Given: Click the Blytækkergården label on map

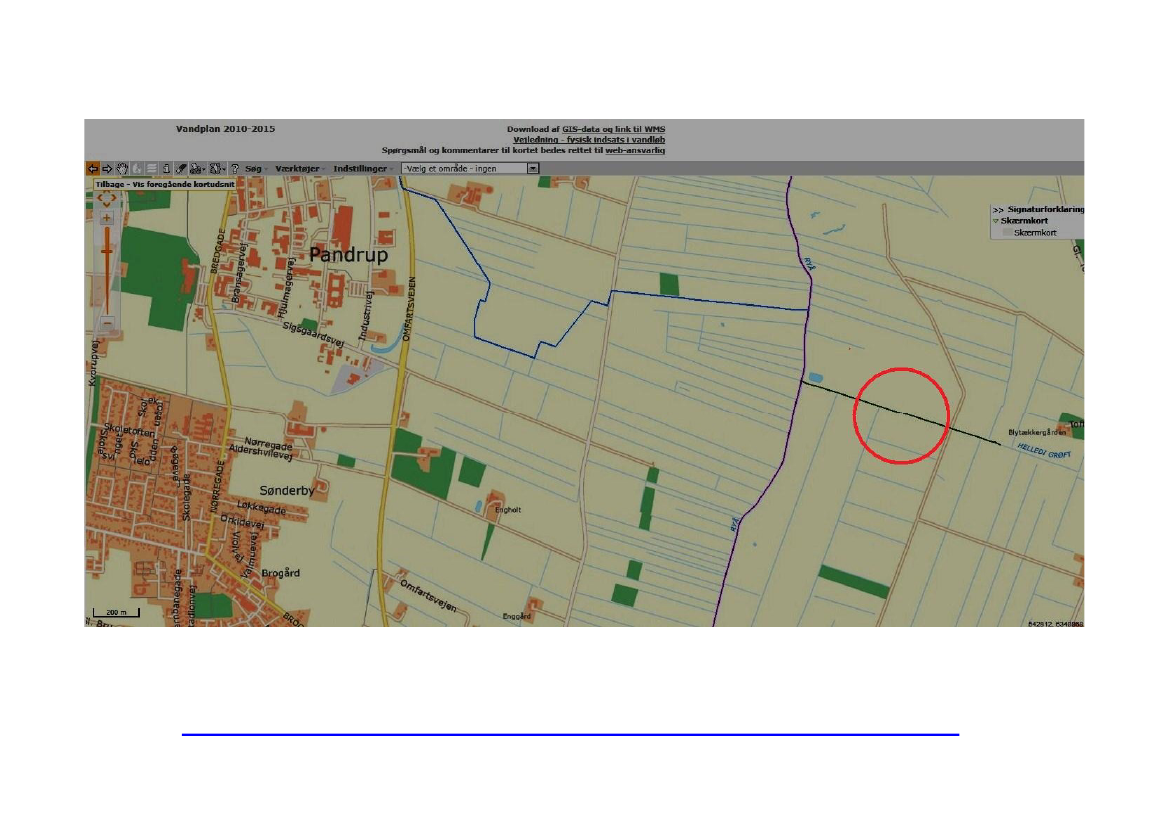Looking at the screenshot, I should [1037, 433].
